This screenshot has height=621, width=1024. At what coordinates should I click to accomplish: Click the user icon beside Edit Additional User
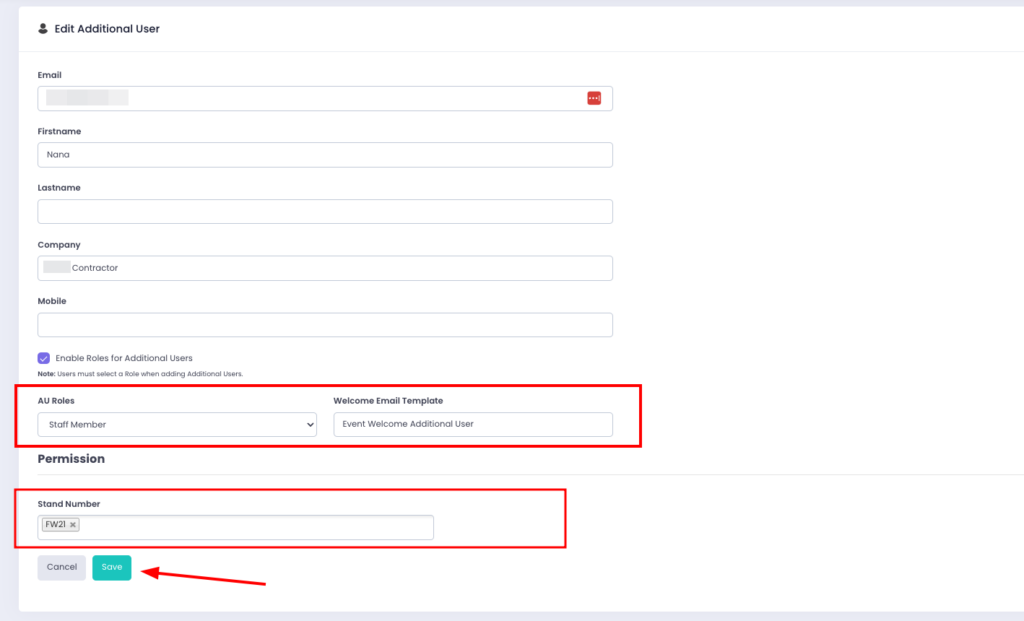tap(43, 29)
